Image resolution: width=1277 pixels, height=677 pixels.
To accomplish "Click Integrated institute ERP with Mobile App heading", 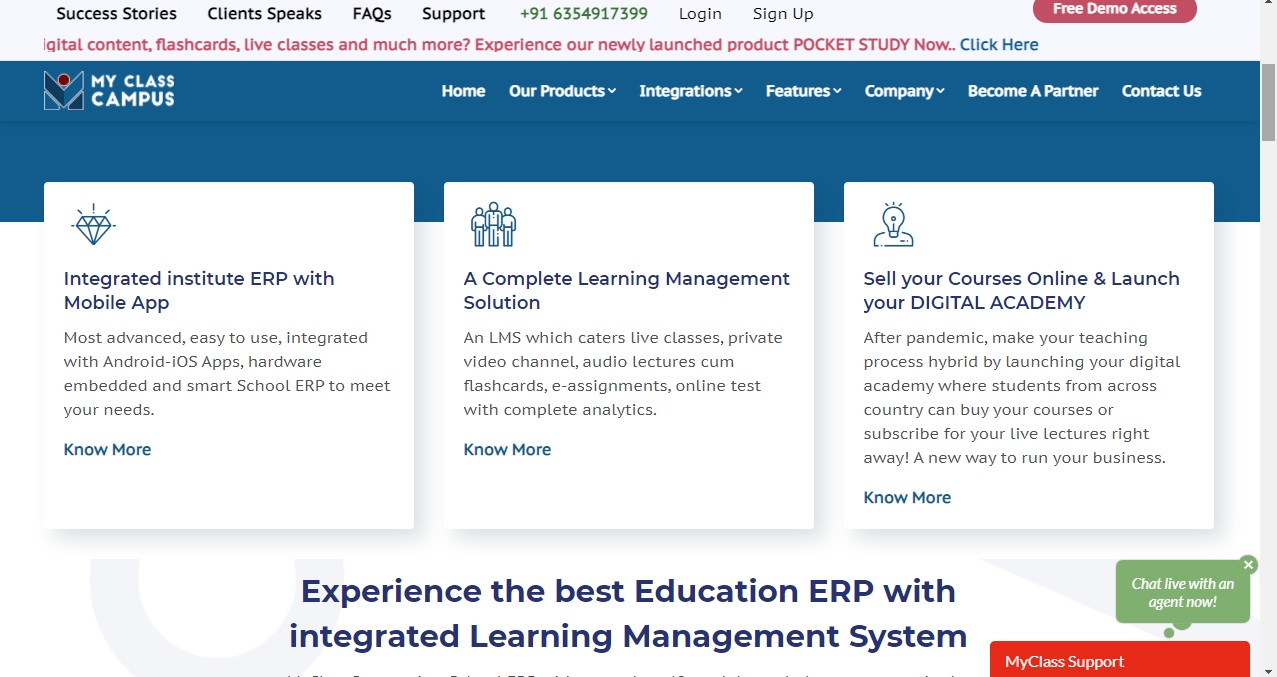I will 199,291.
